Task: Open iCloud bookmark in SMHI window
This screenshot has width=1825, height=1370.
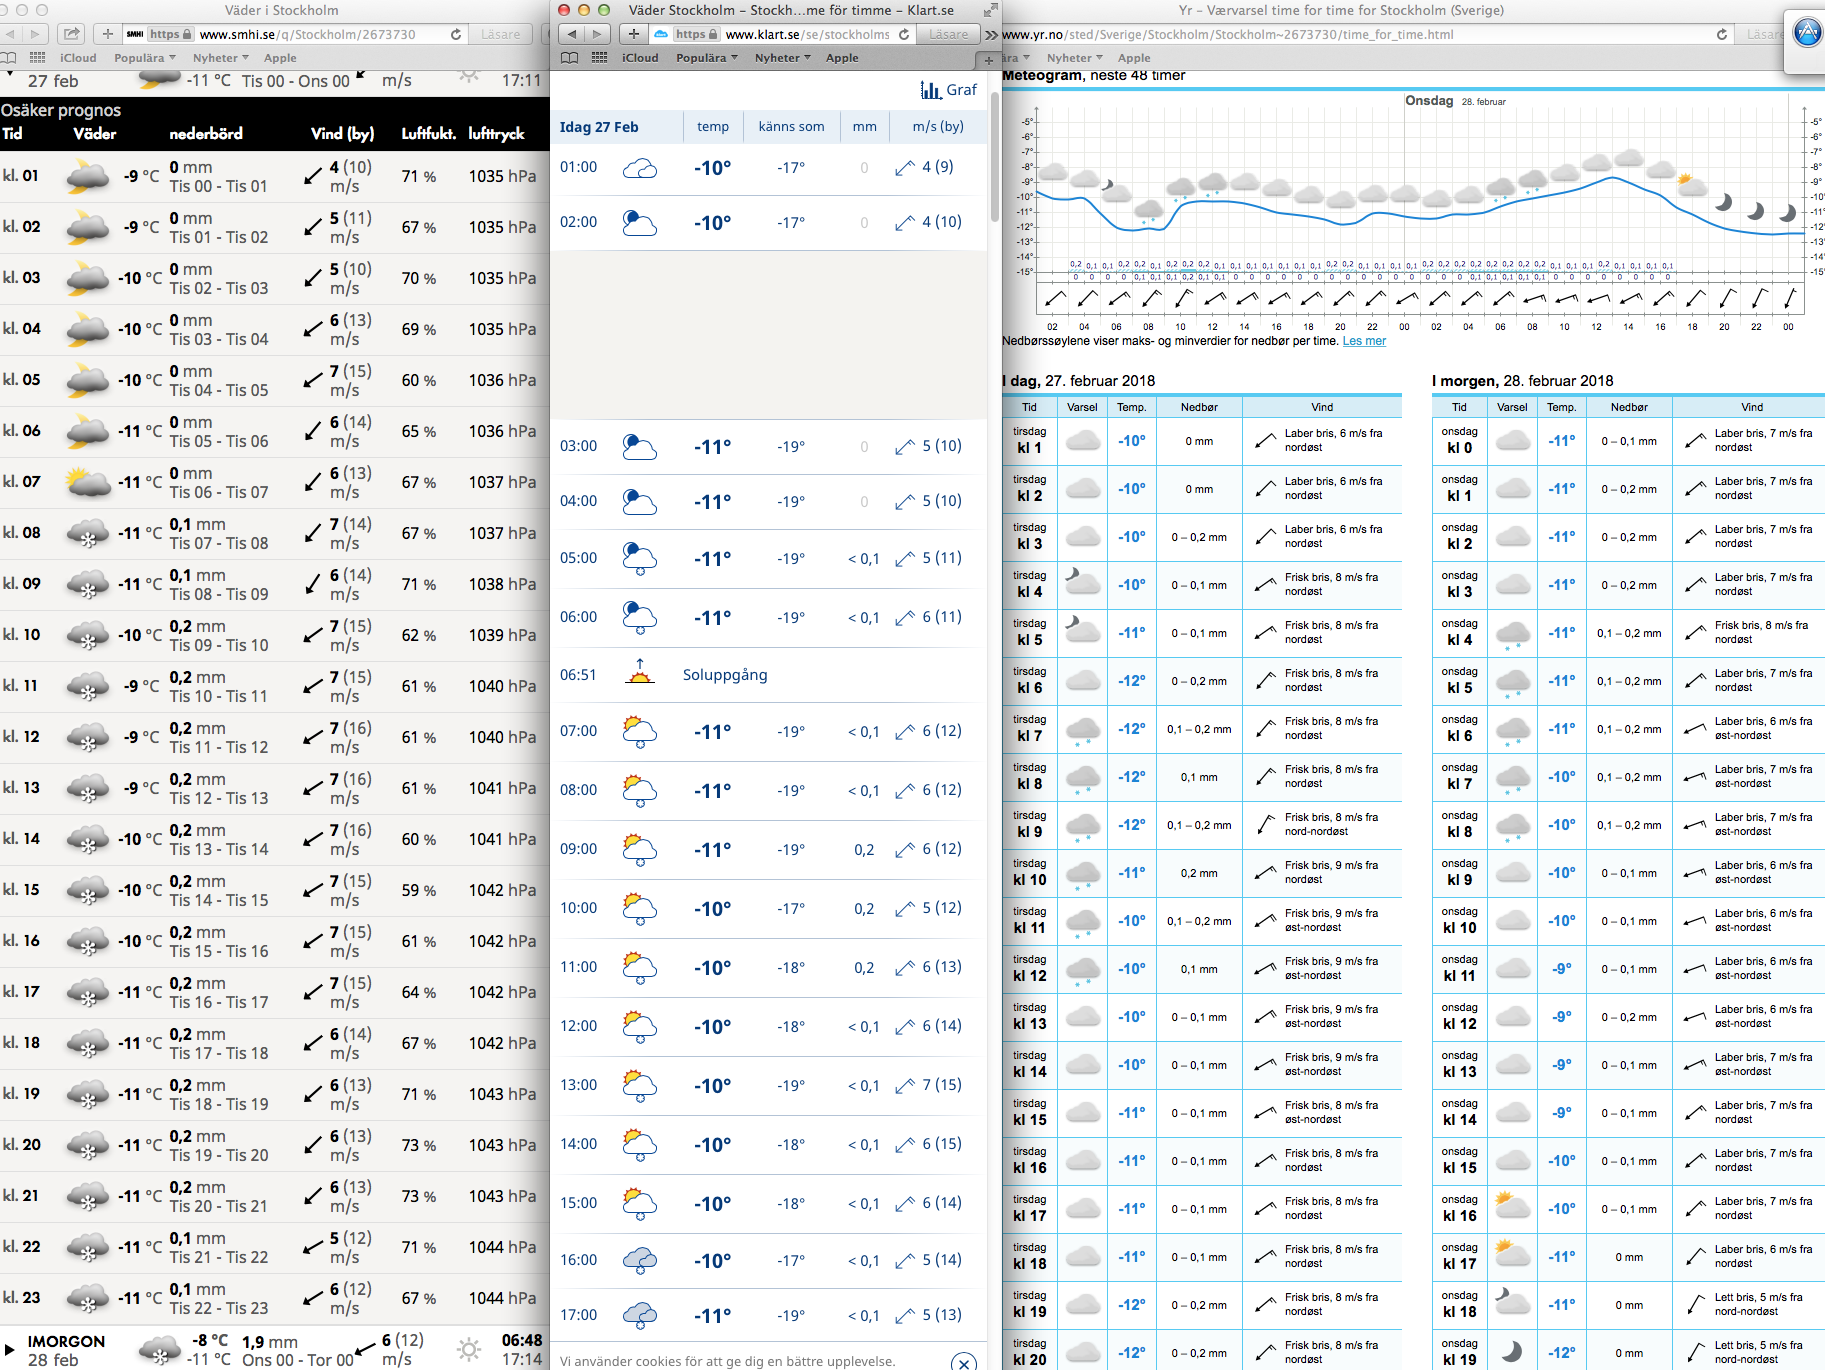Action: (x=78, y=58)
